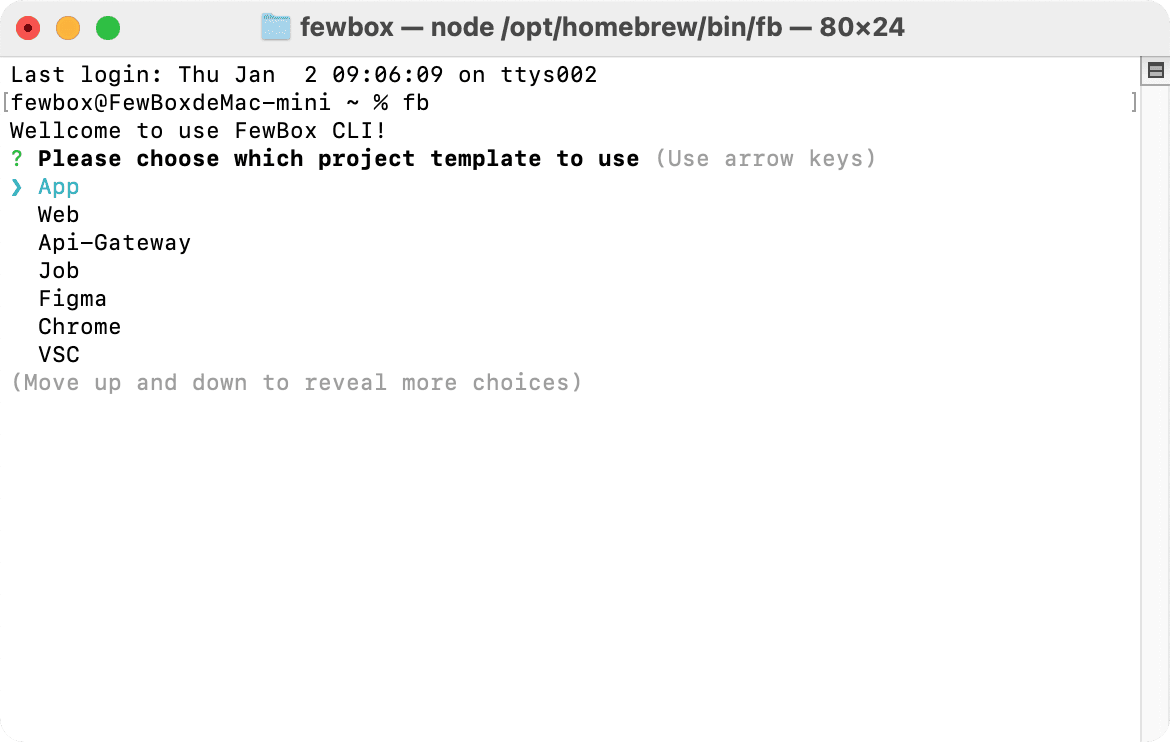The width and height of the screenshot is (1170, 742).
Task: Select the App project template
Action: click(59, 187)
